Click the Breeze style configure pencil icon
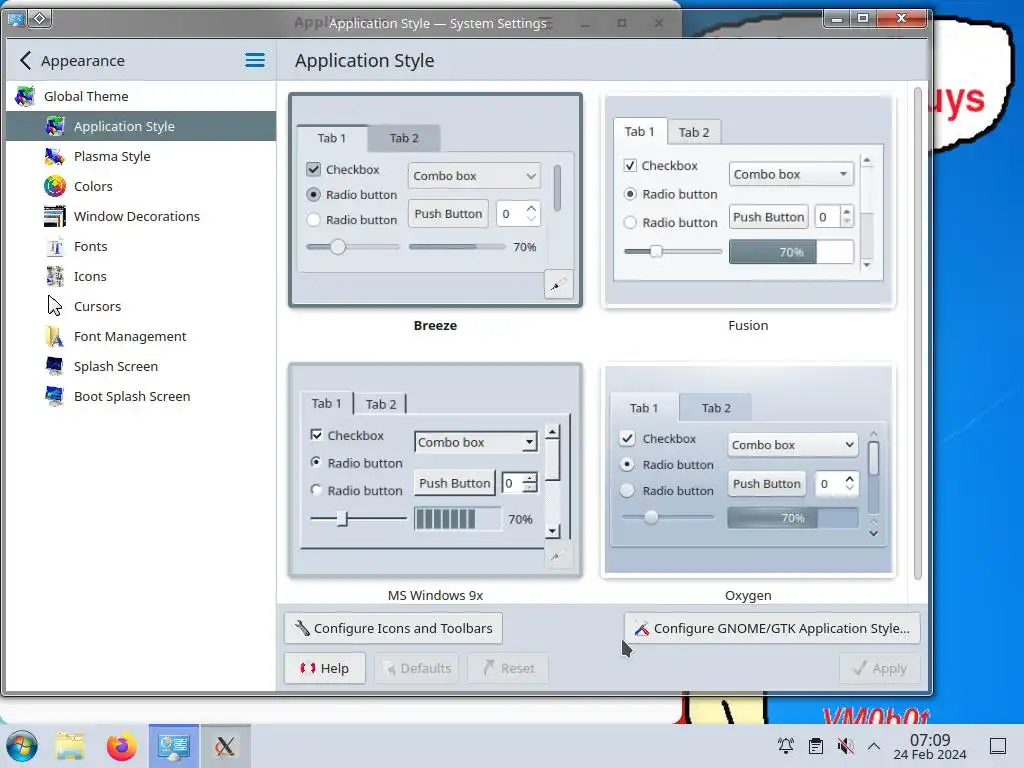 click(x=558, y=285)
